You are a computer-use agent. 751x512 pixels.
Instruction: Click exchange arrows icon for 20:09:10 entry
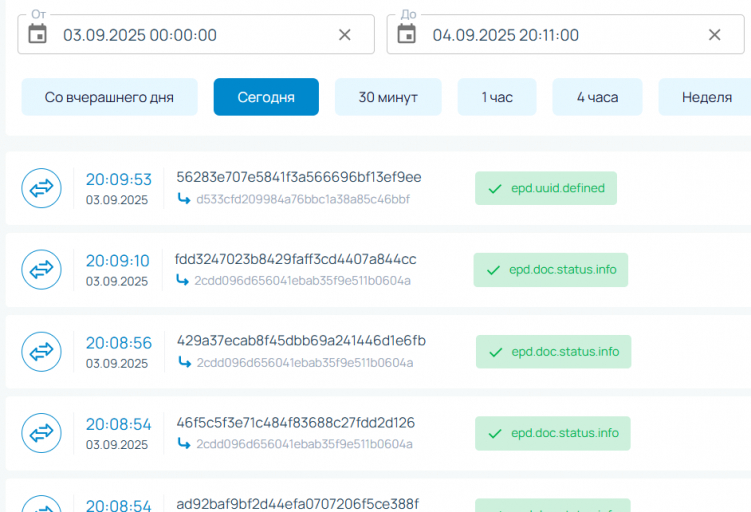[x=42, y=270]
